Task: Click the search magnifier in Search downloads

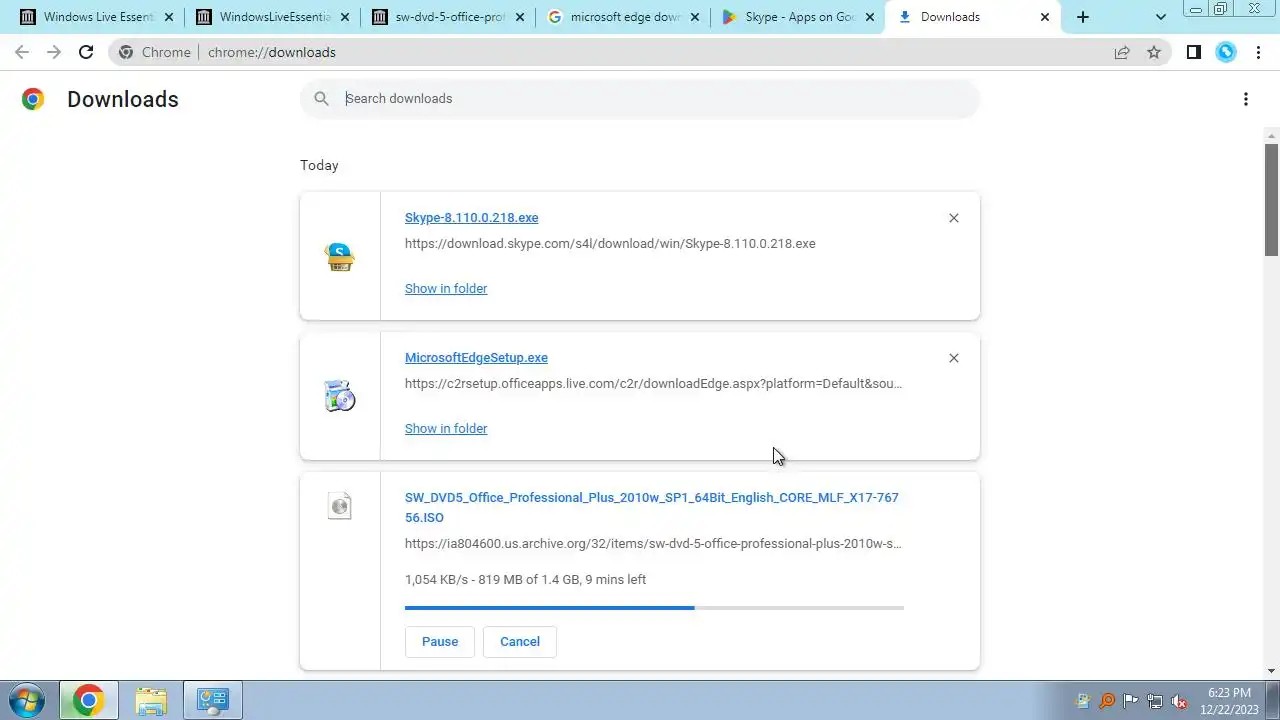Action: point(321,98)
